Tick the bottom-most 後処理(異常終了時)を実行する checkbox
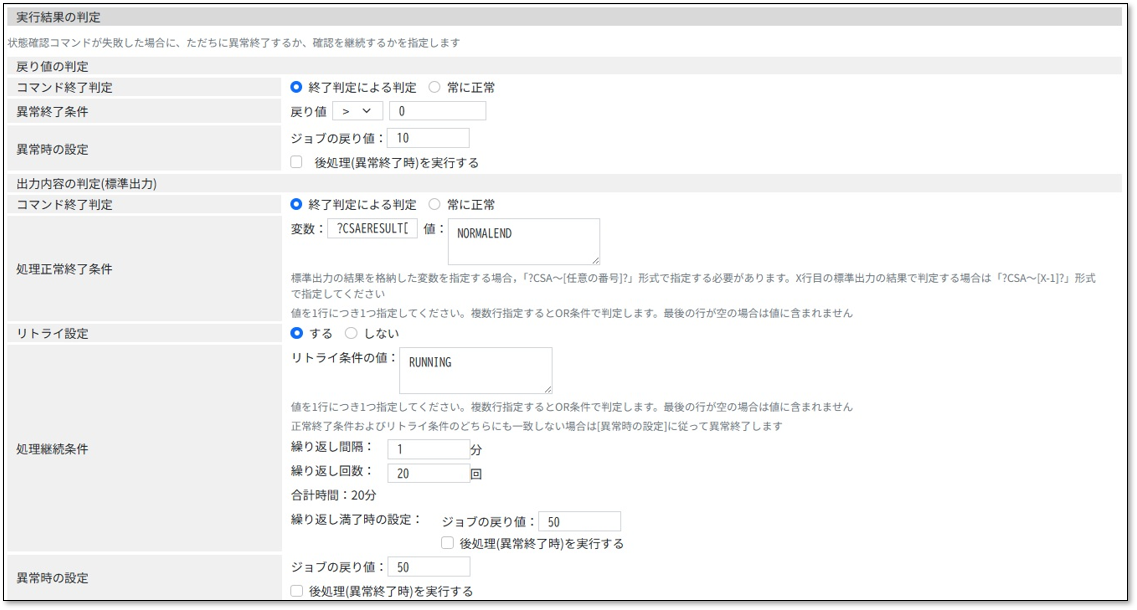Viewport: 1137px width, 610px height. [x=296, y=591]
